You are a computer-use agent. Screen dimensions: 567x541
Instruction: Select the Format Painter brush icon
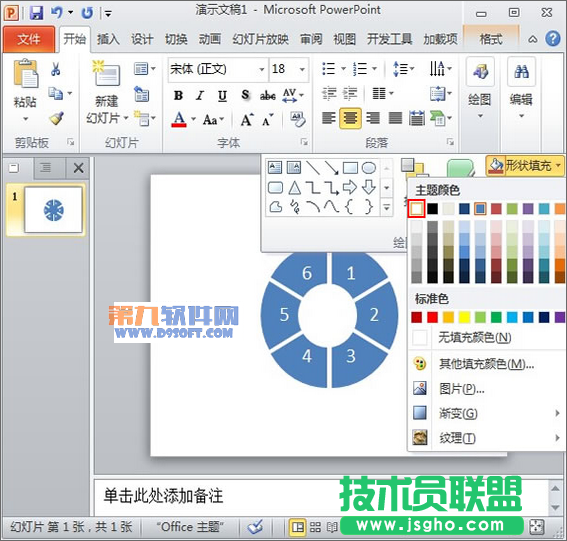pyautogui.click(x=56, y=118)
